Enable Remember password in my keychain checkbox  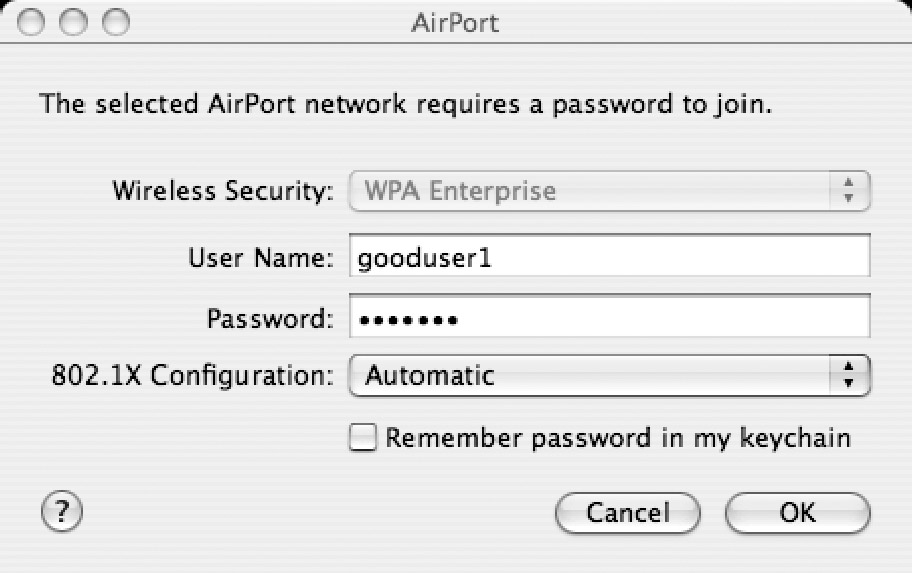point(362,437)
